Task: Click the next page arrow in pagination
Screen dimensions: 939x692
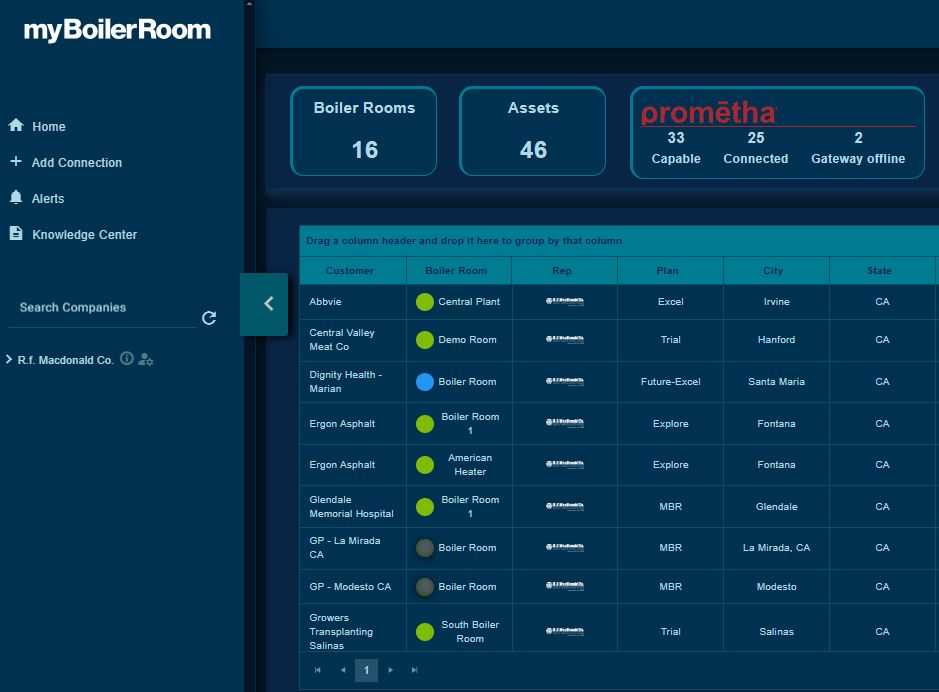Action: point(391,670)
